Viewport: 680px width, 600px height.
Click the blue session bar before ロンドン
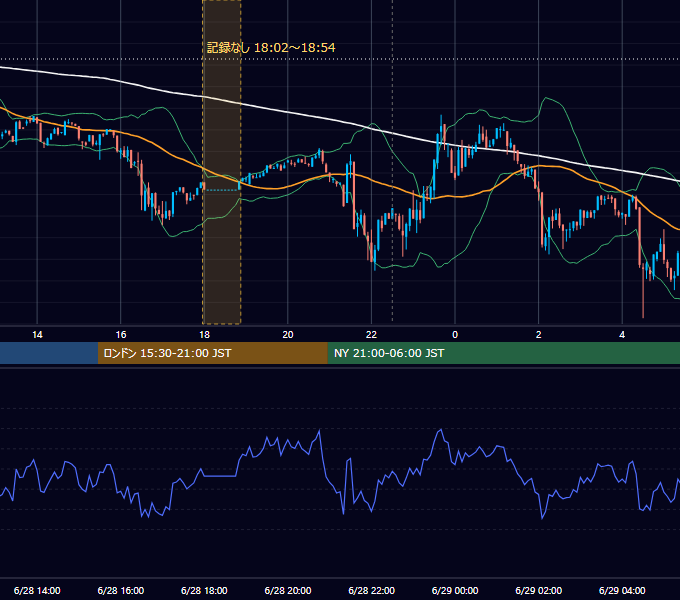tap(49, 353)
